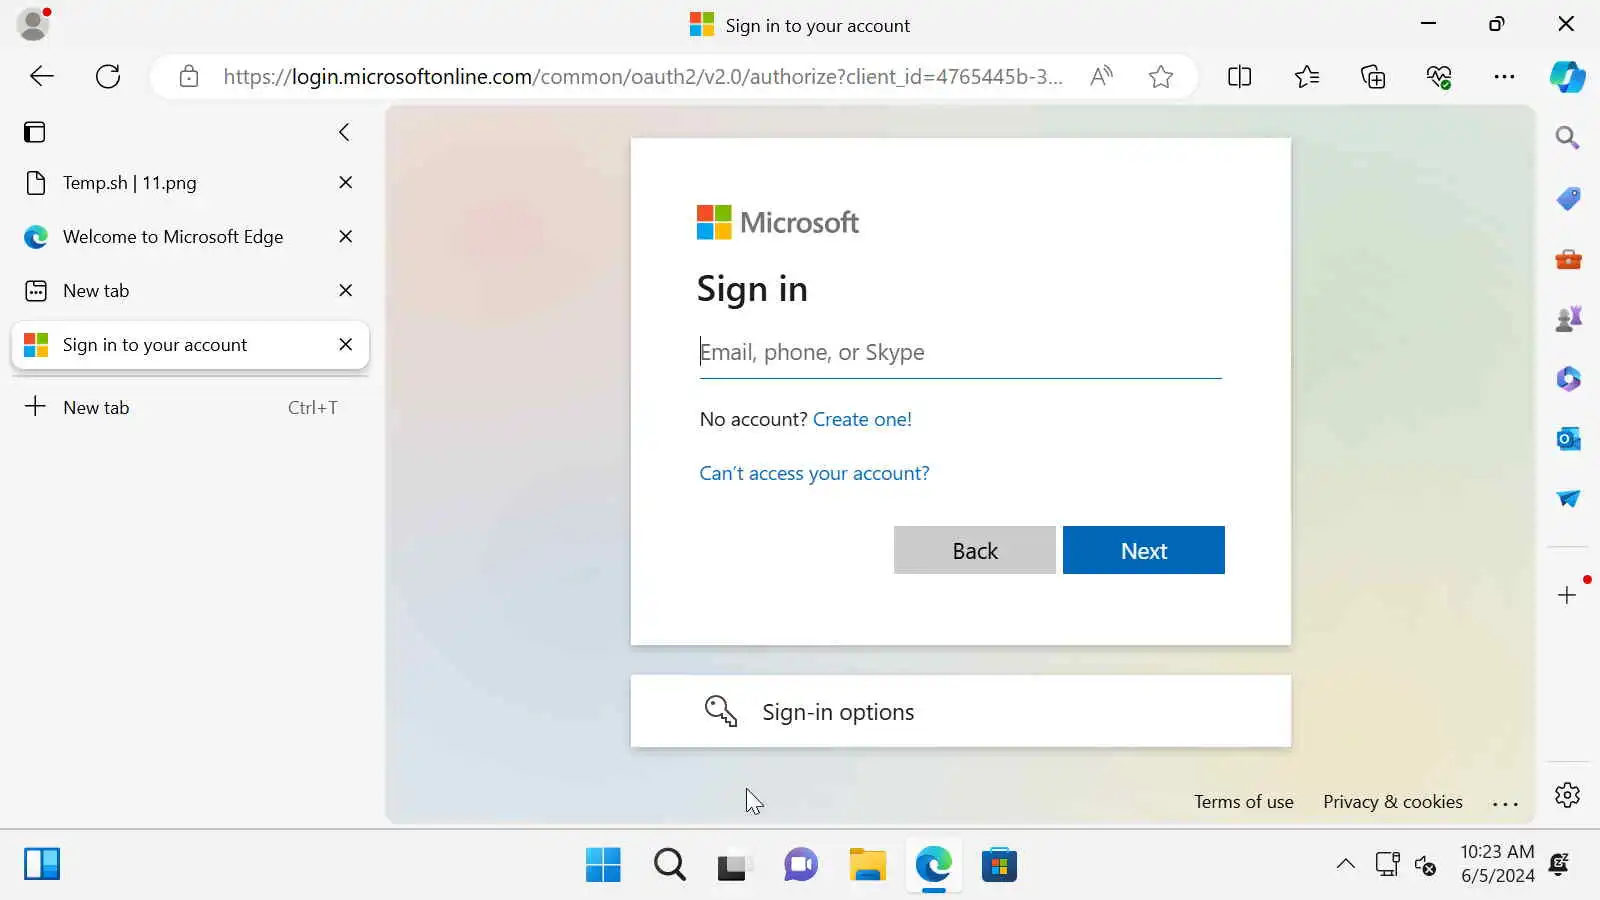Click the Next button
Screen dimensions: 1600x900
(x=1144, y=551)
